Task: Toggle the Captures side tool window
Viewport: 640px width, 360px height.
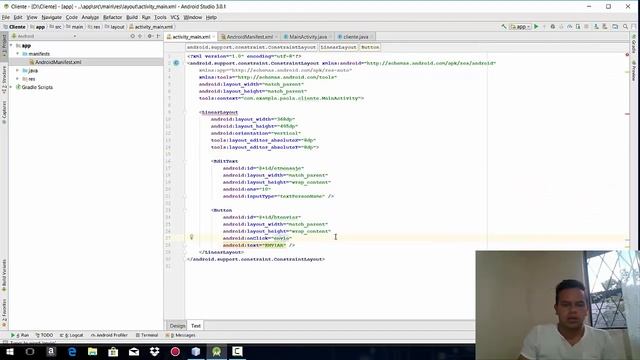Action: [x=4, y=111]
